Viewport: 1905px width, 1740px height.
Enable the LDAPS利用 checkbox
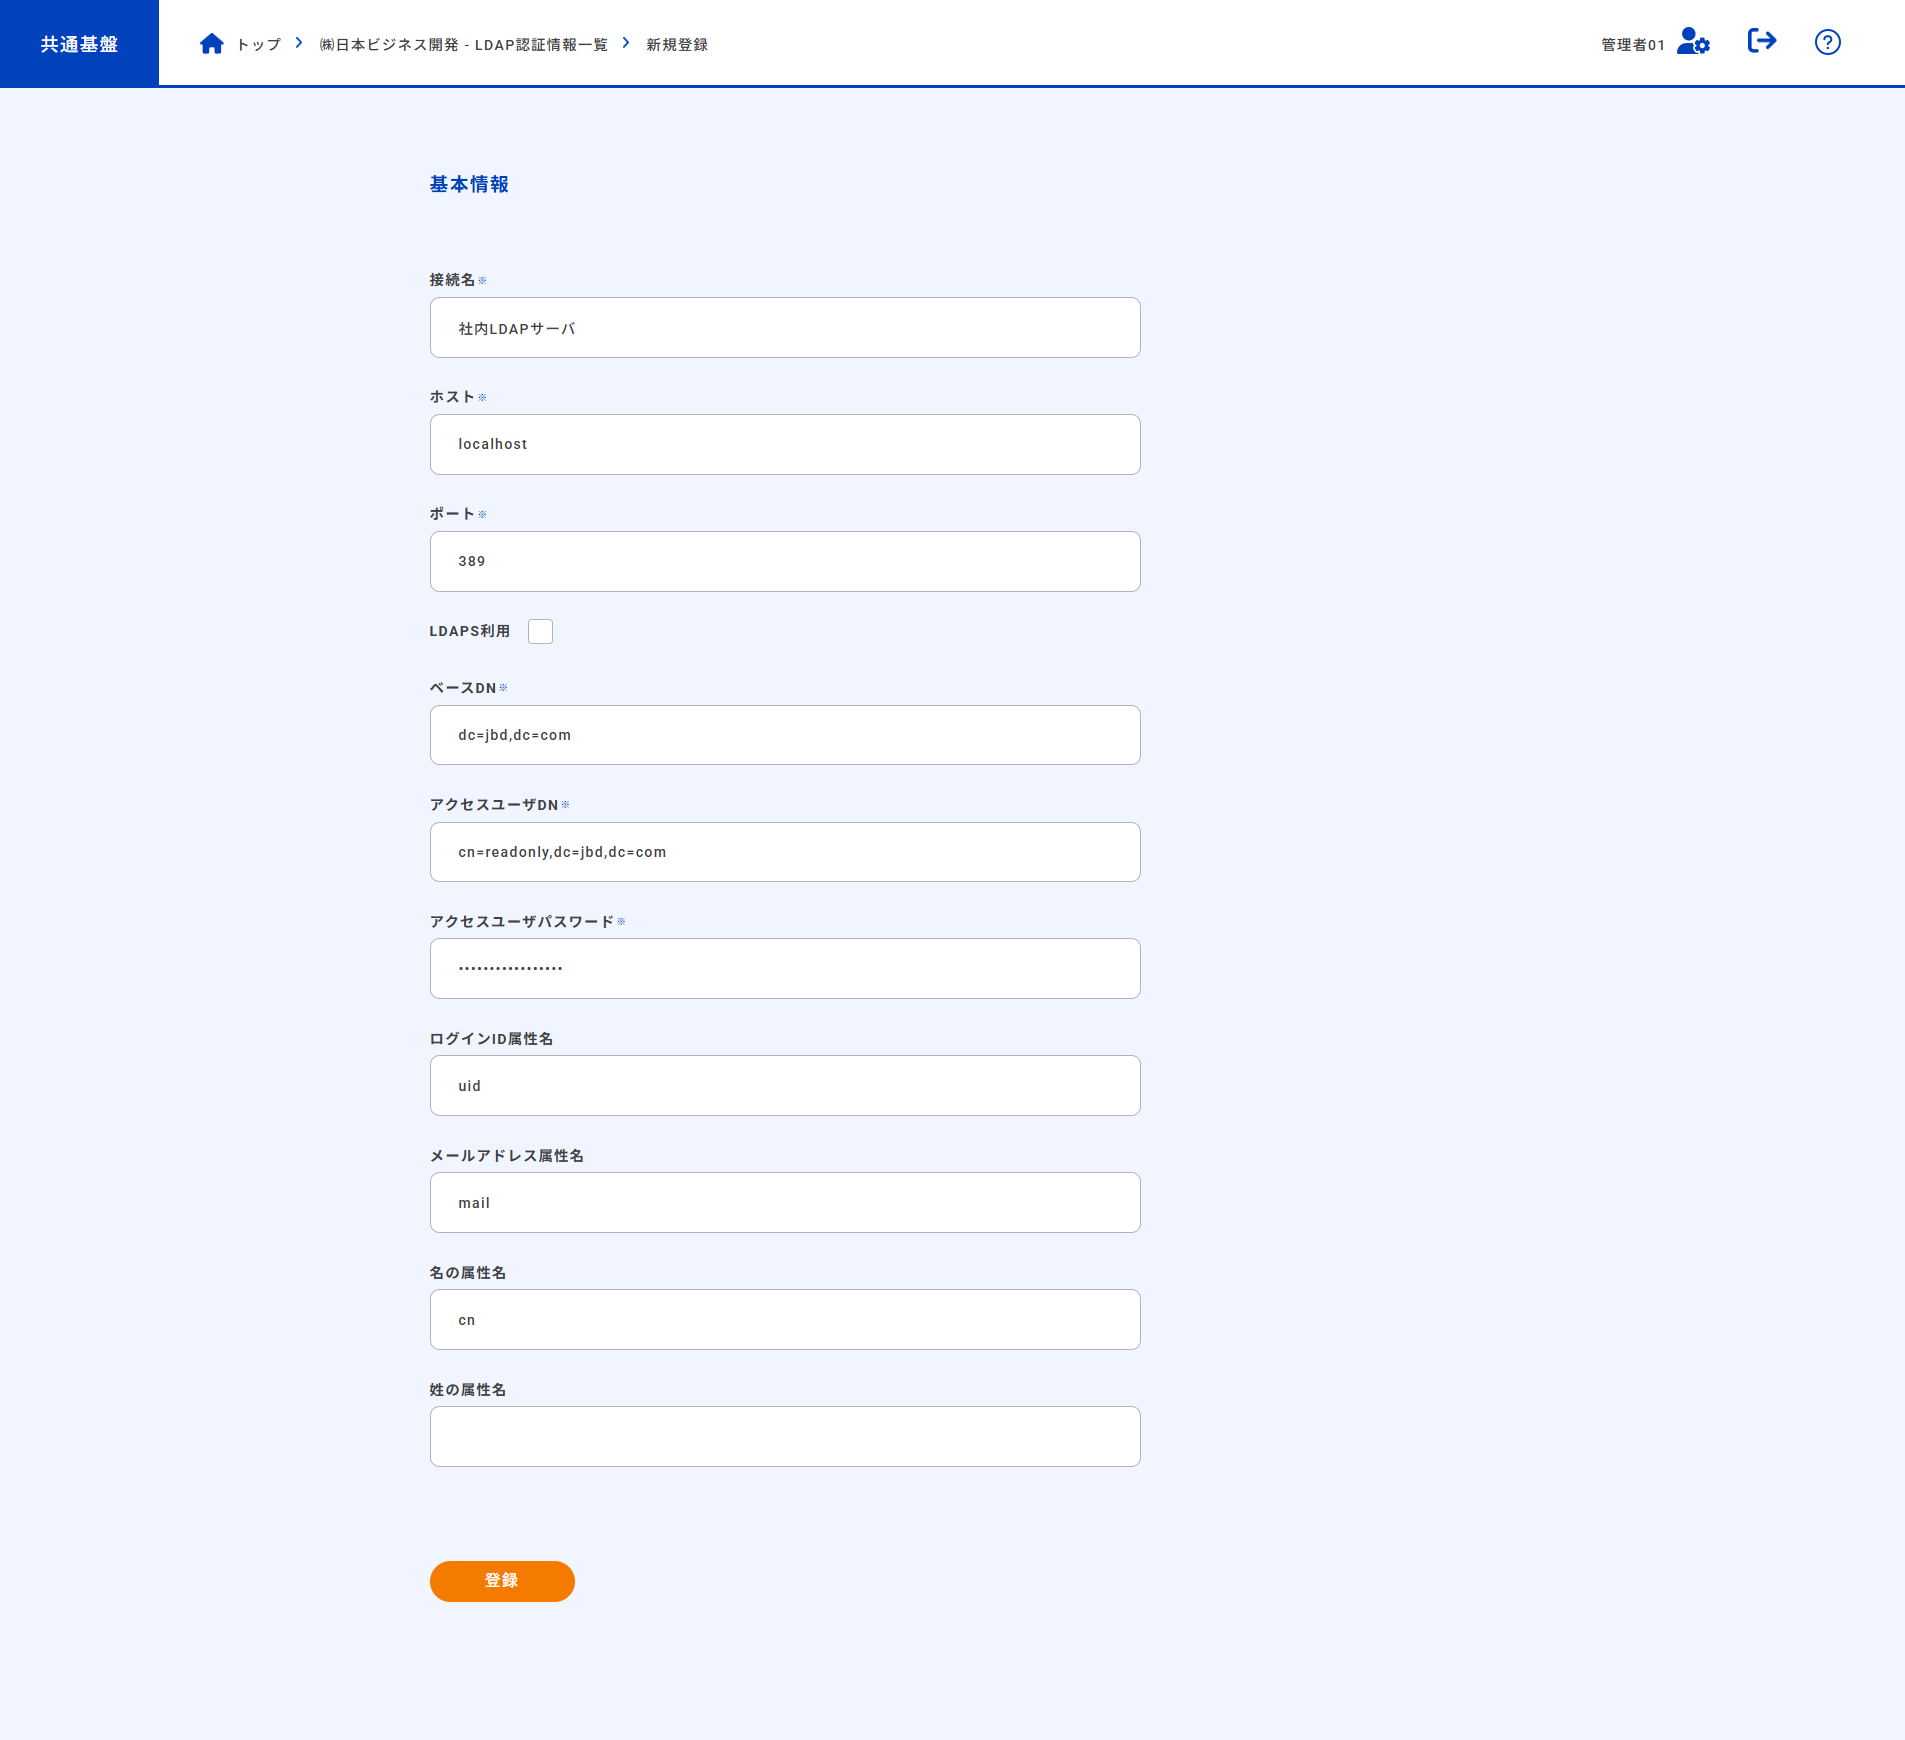click(540, 632)
